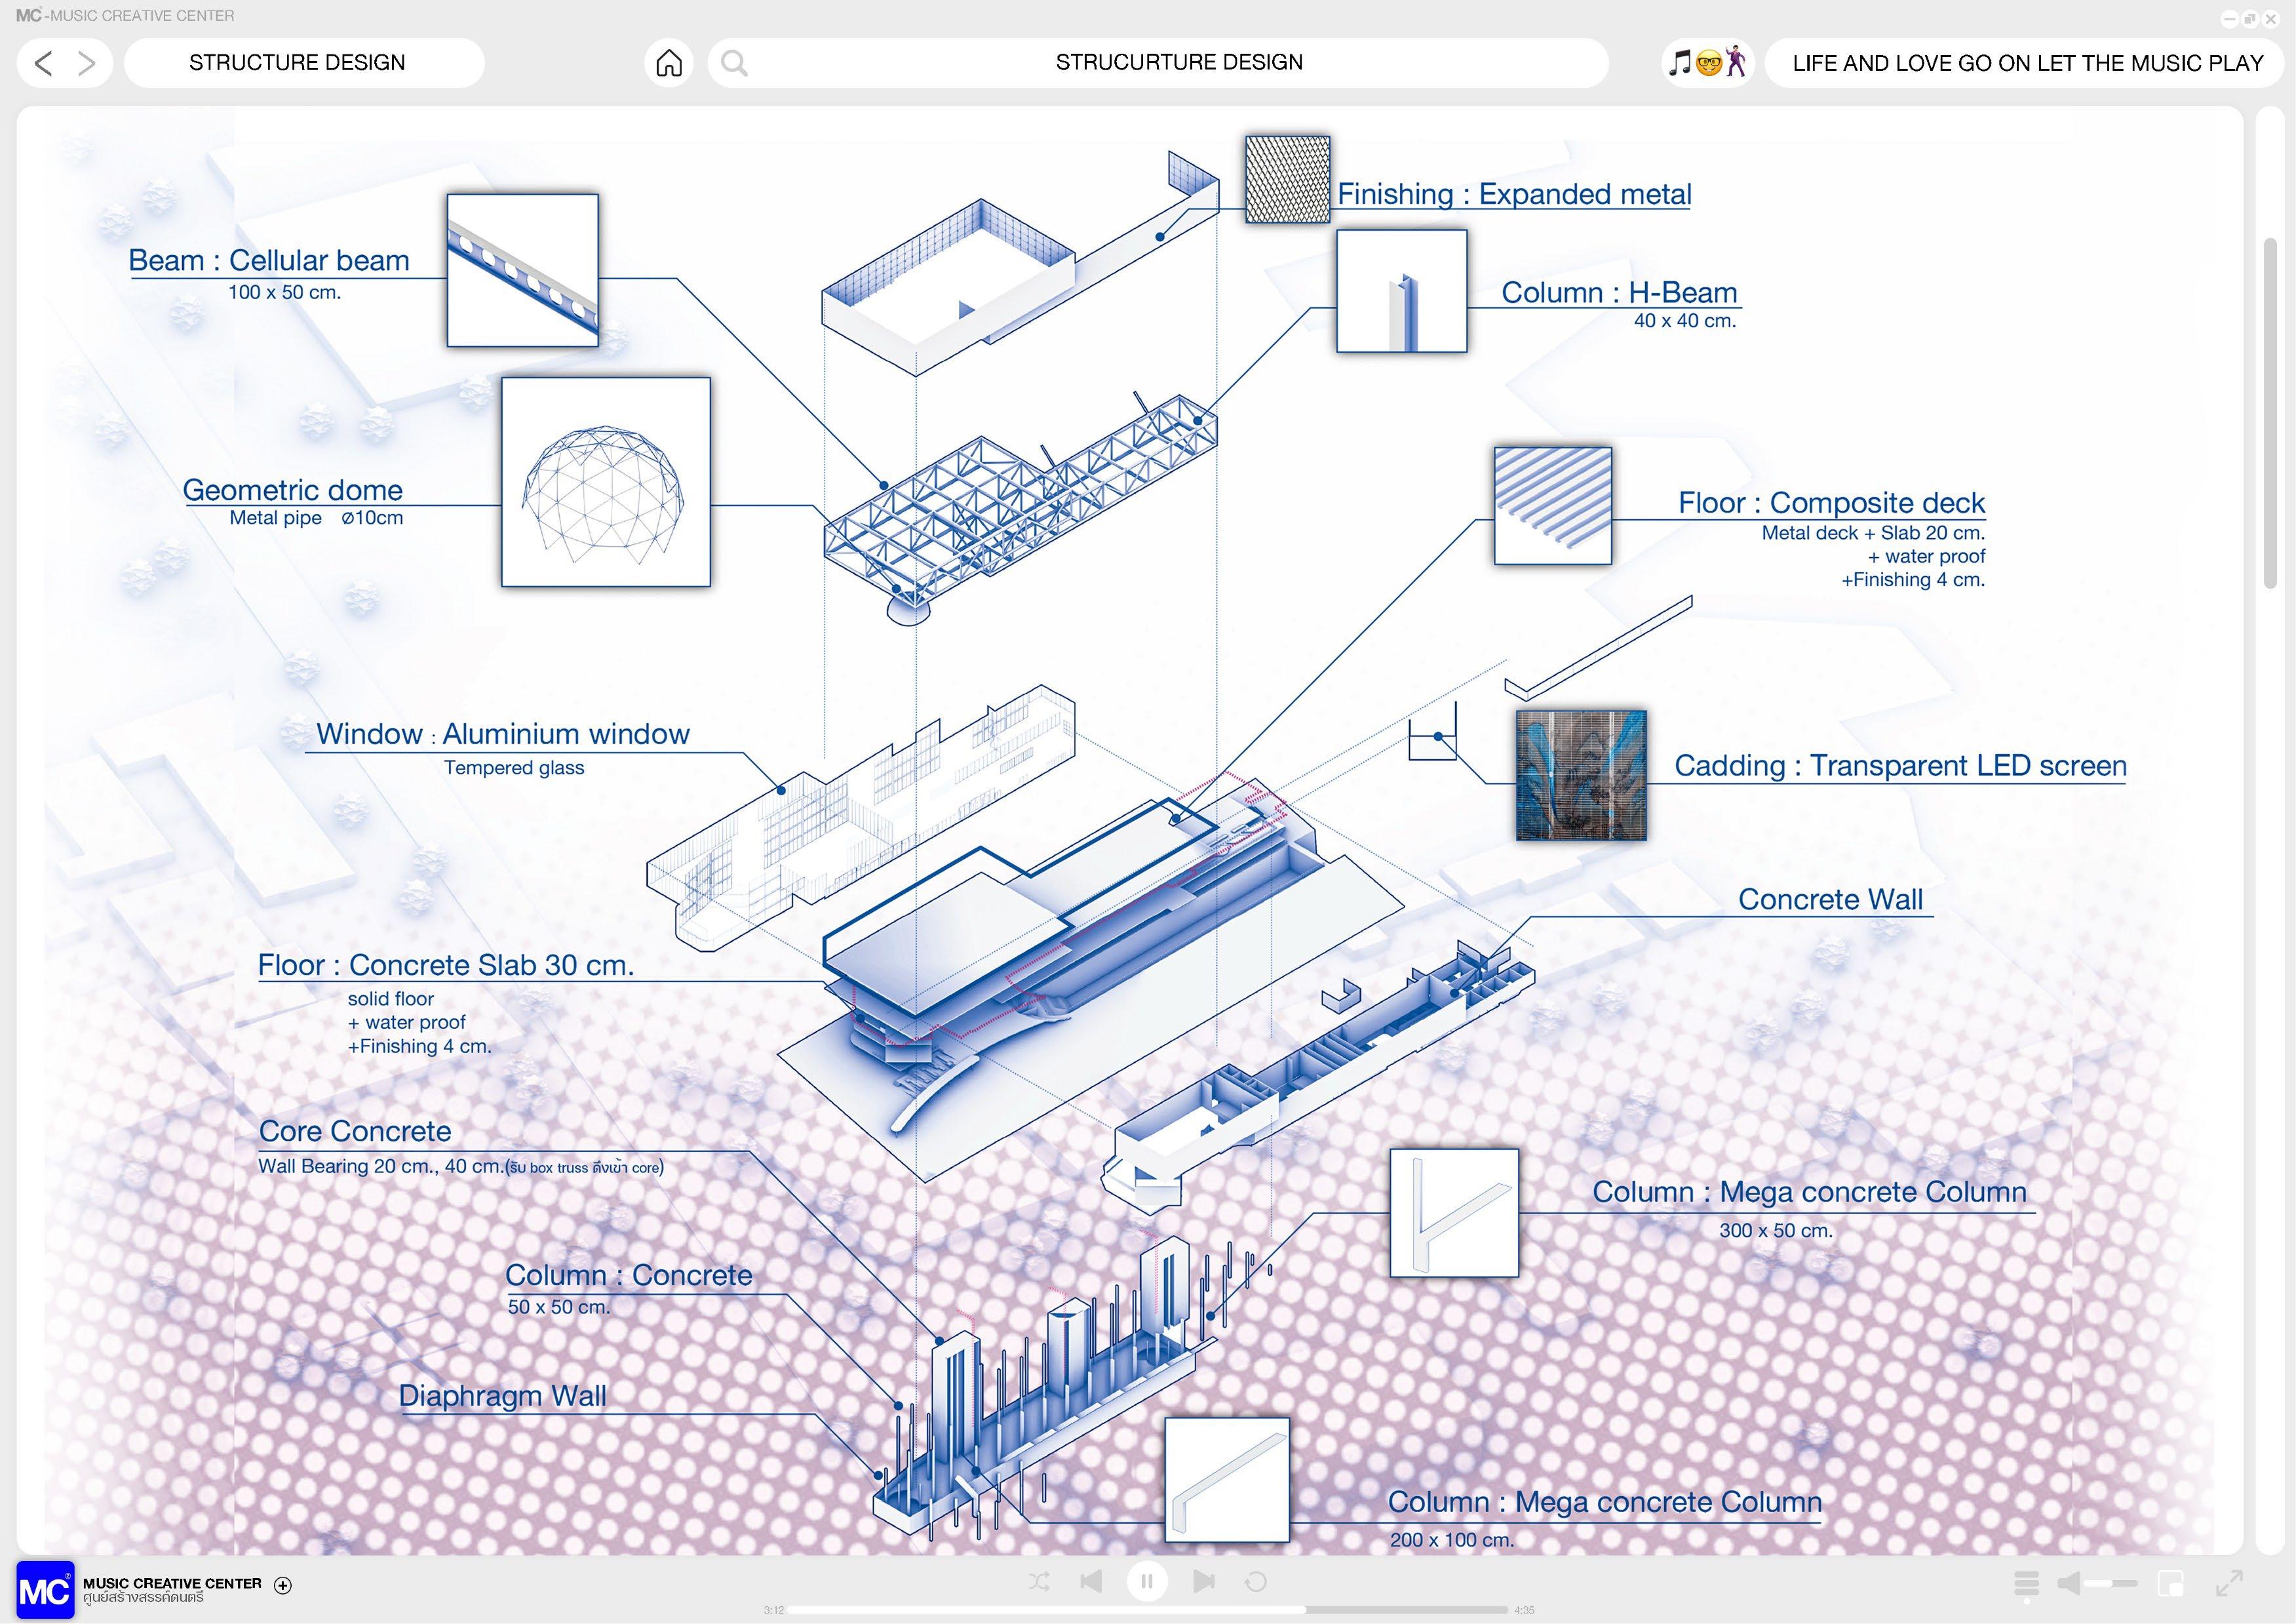
Task: Click the forward navigation arrow
Action: click(x=87, y=63)
